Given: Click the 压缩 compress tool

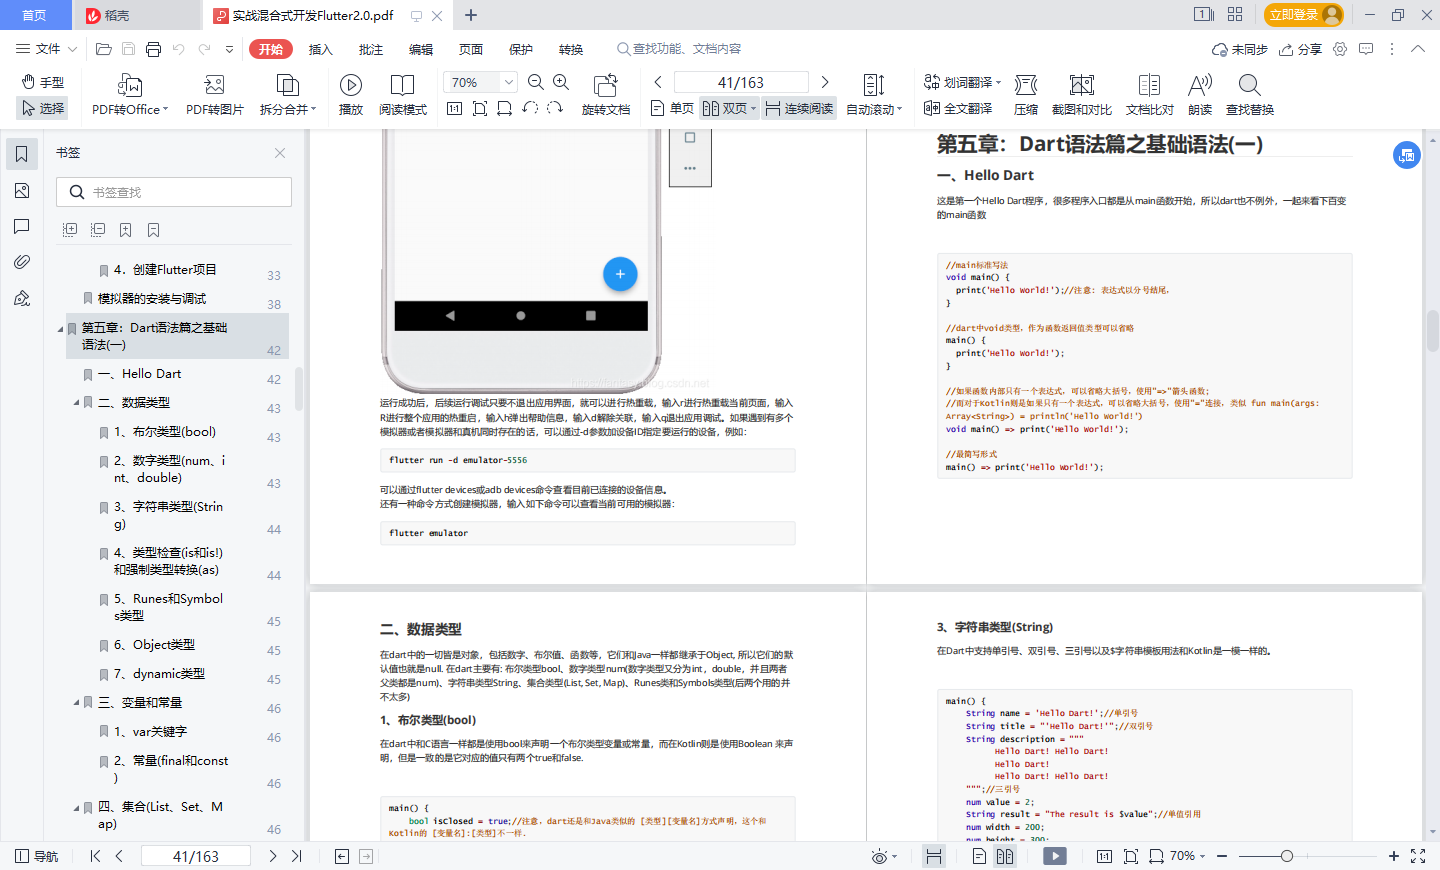Looking at the screenshot, I should pyautogui.click(x=1026, y=95).
